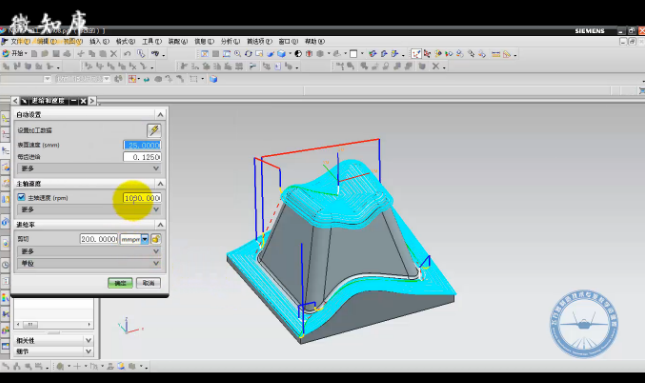Collapse the spindle speed section
The width and height of the screenshot is (645, 383).
point(160,183)
